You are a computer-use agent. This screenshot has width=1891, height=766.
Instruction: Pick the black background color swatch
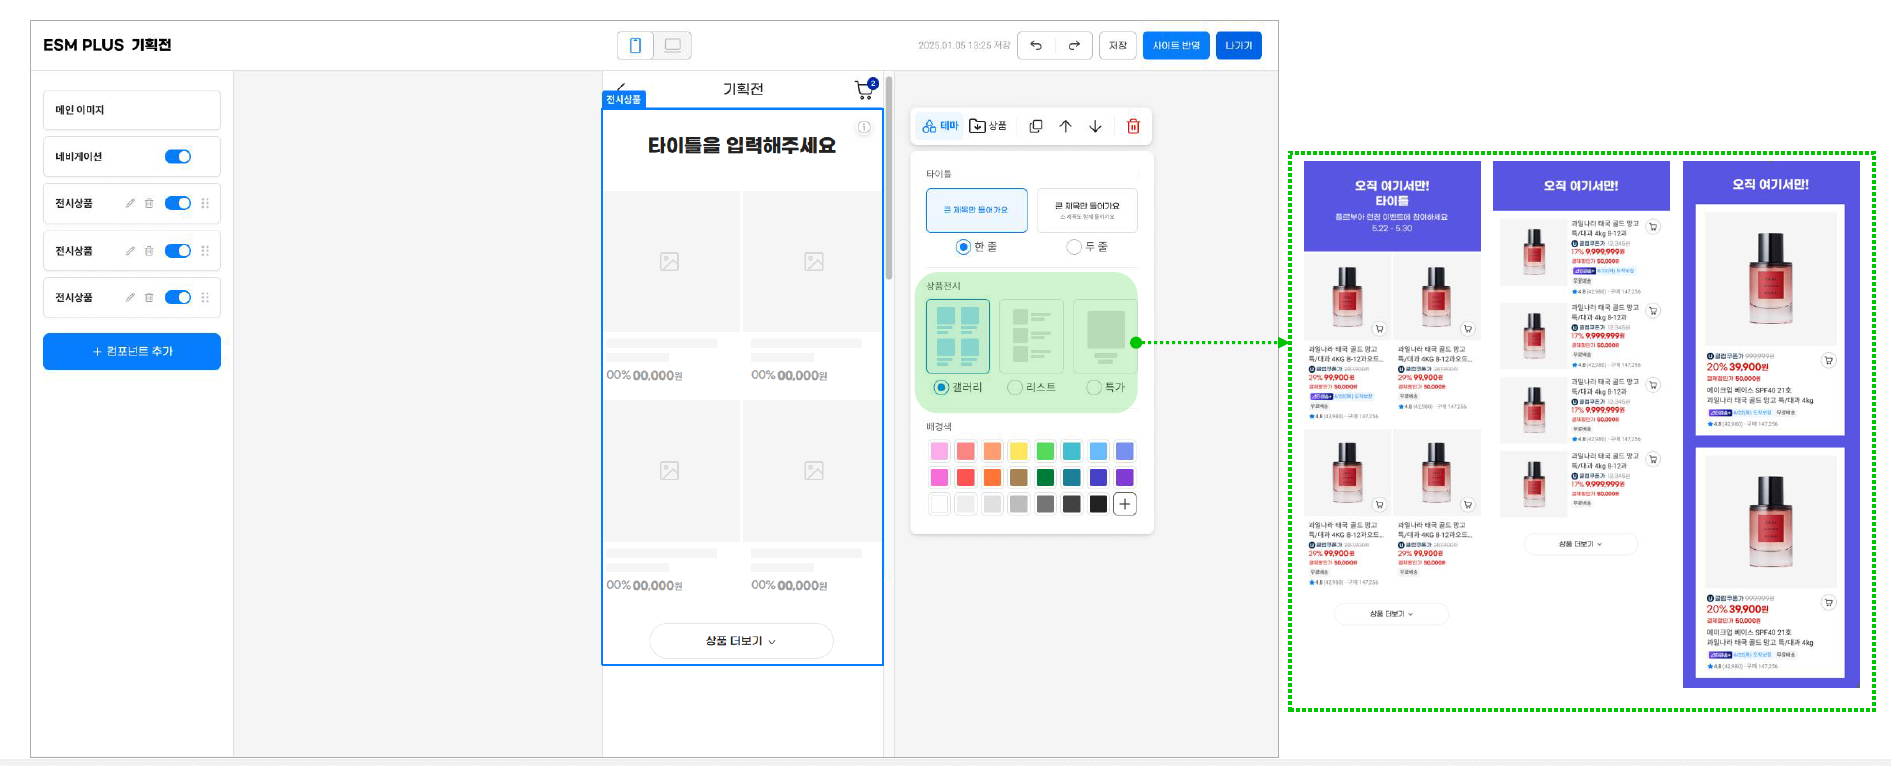tap(1098, 504)
